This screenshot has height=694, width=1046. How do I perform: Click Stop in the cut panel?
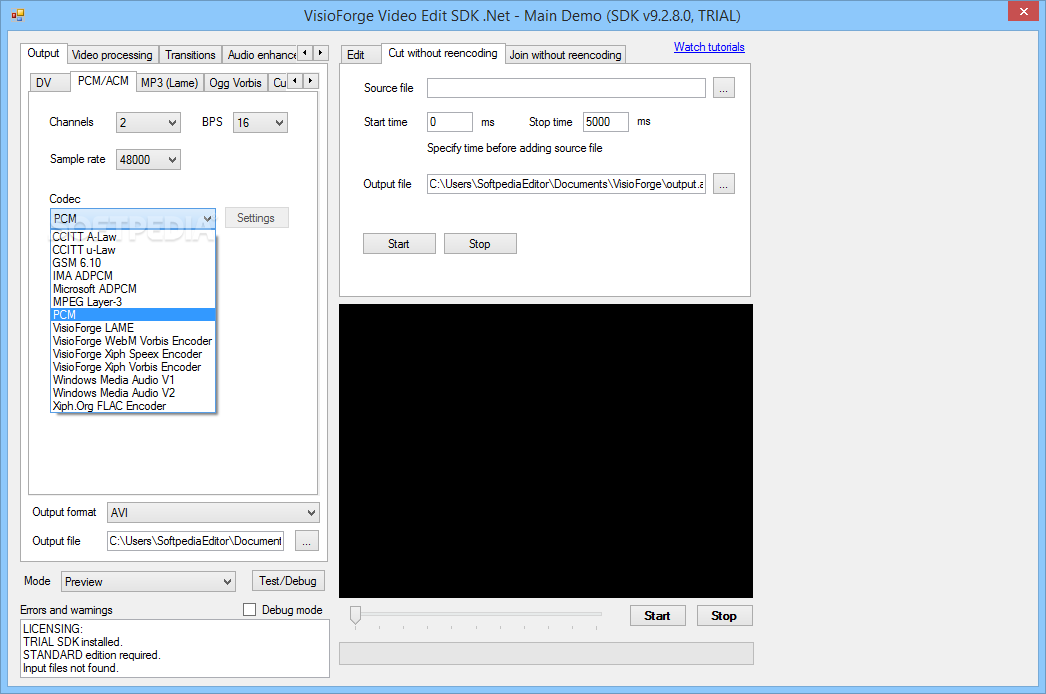(480, 244)
